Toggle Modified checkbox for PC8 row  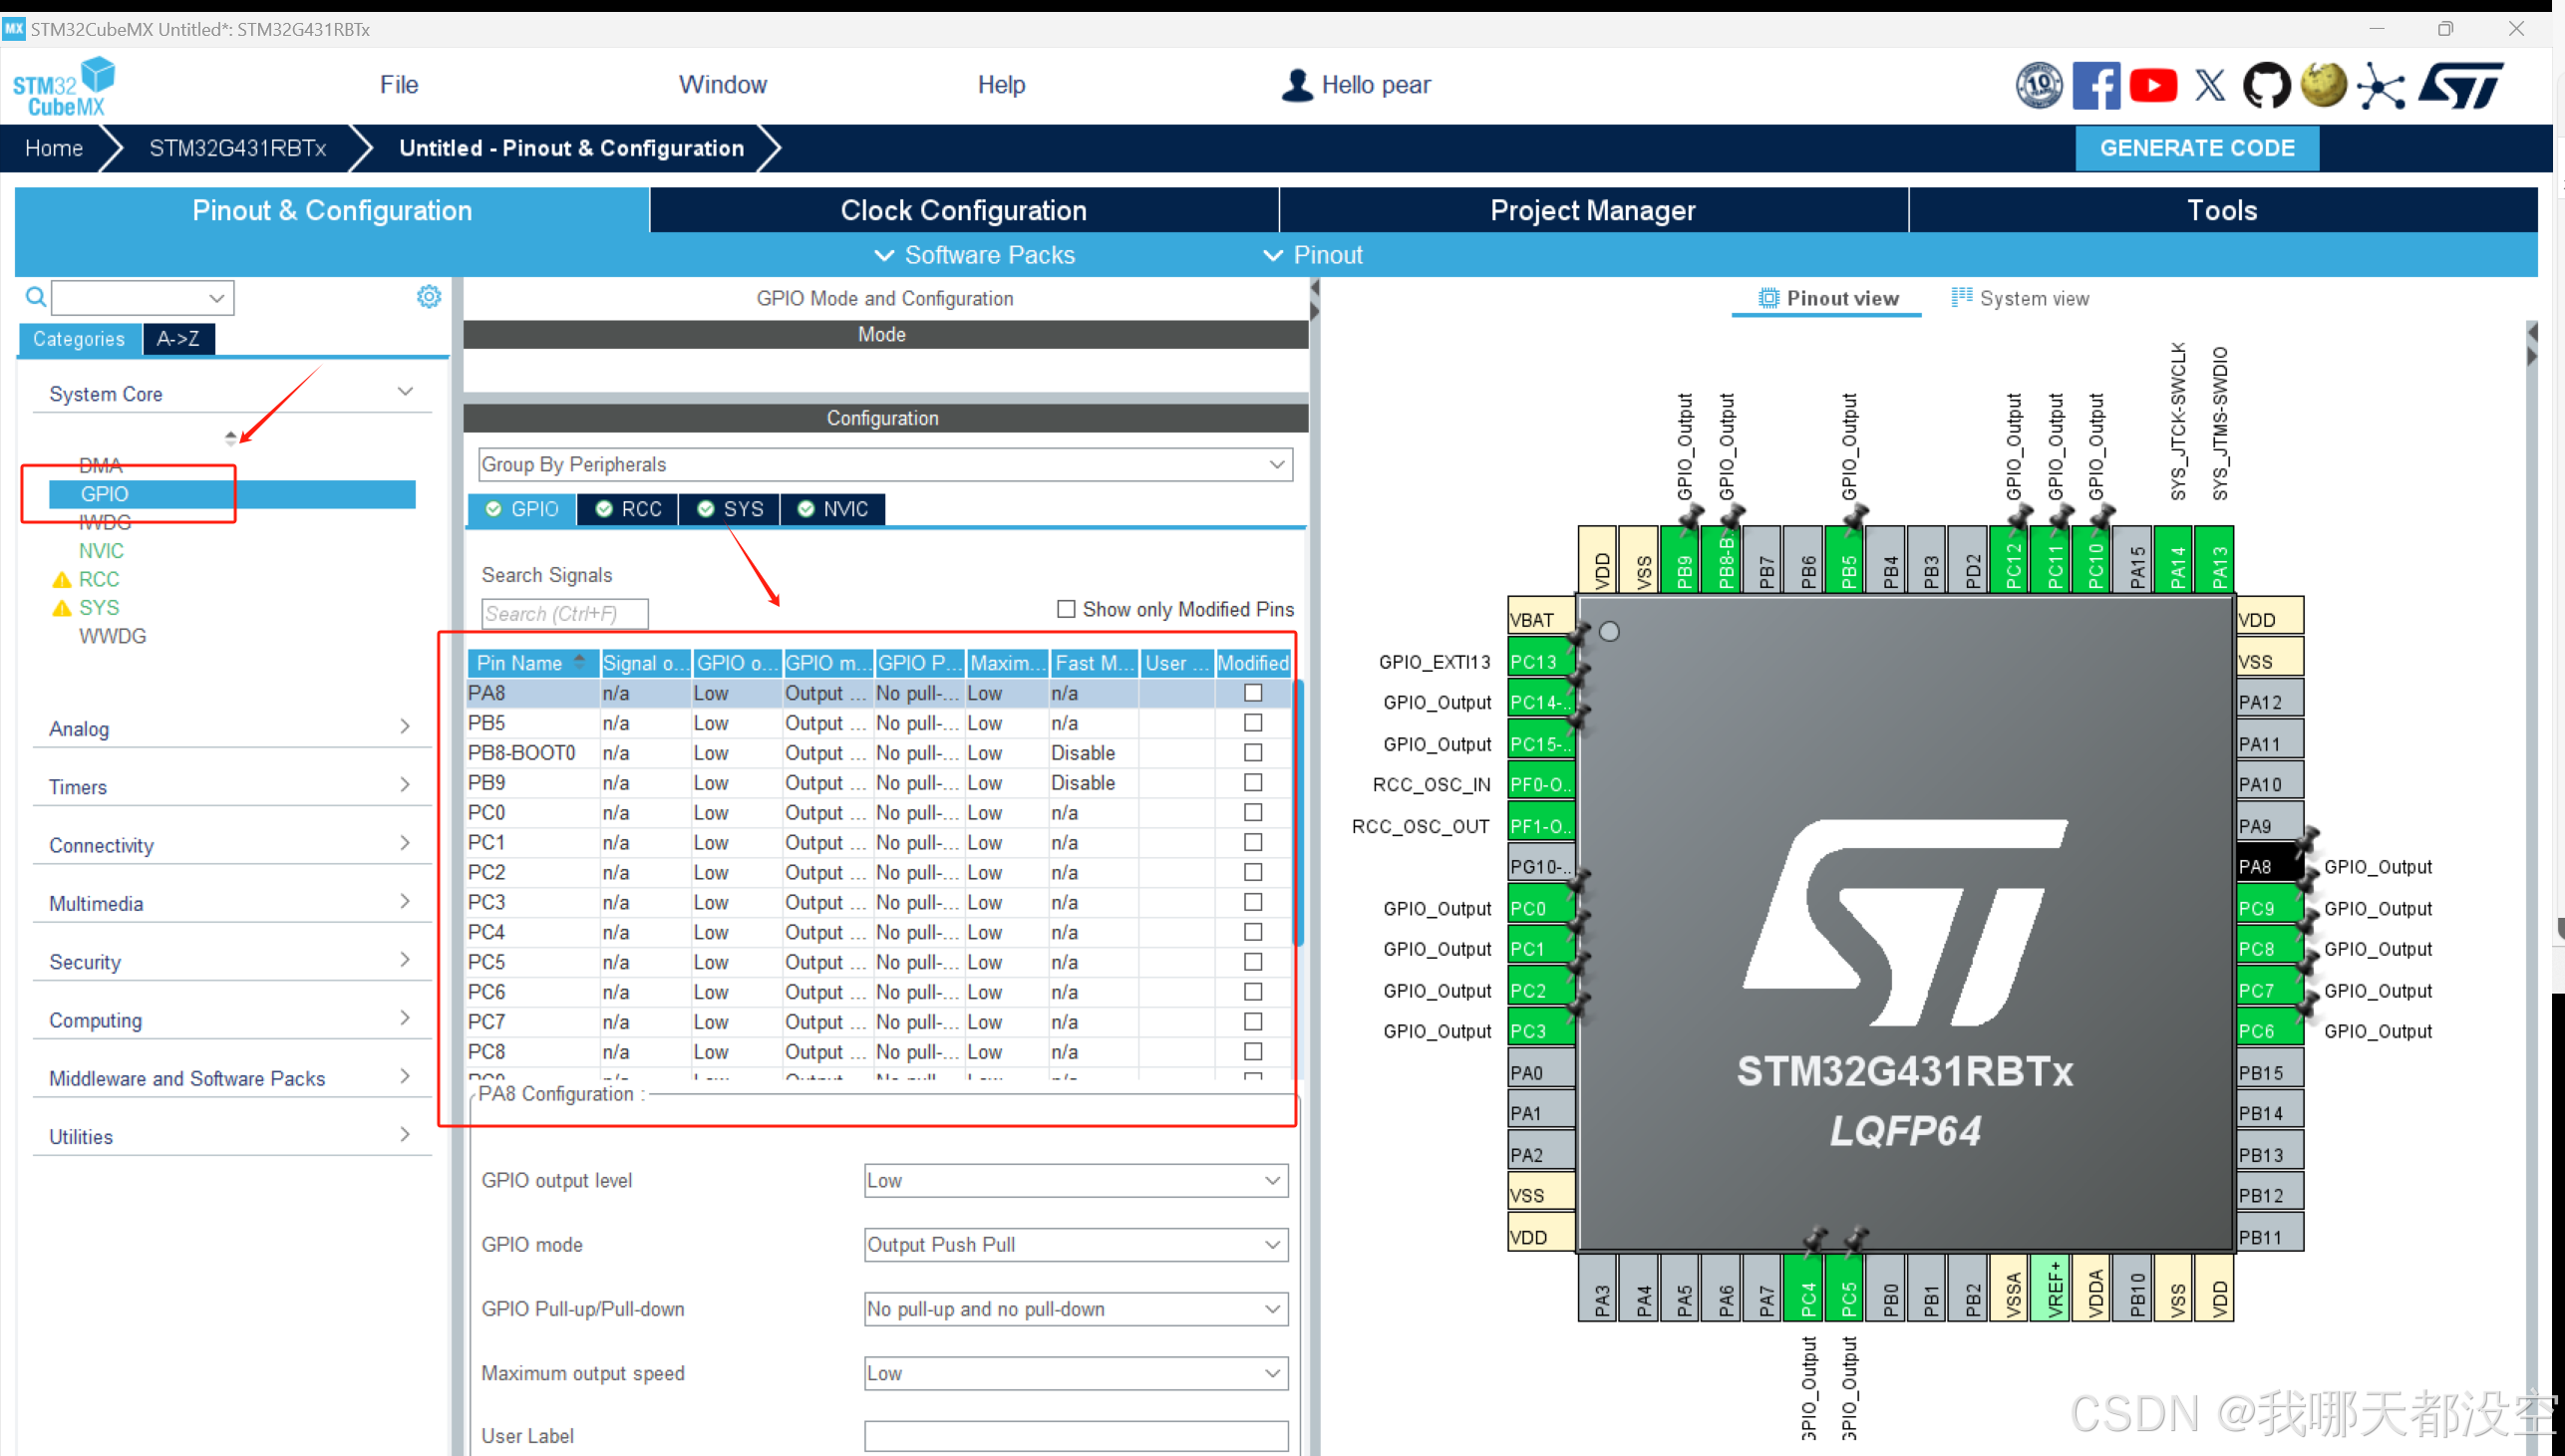pyautogui.click(x=1253, y=1052)
